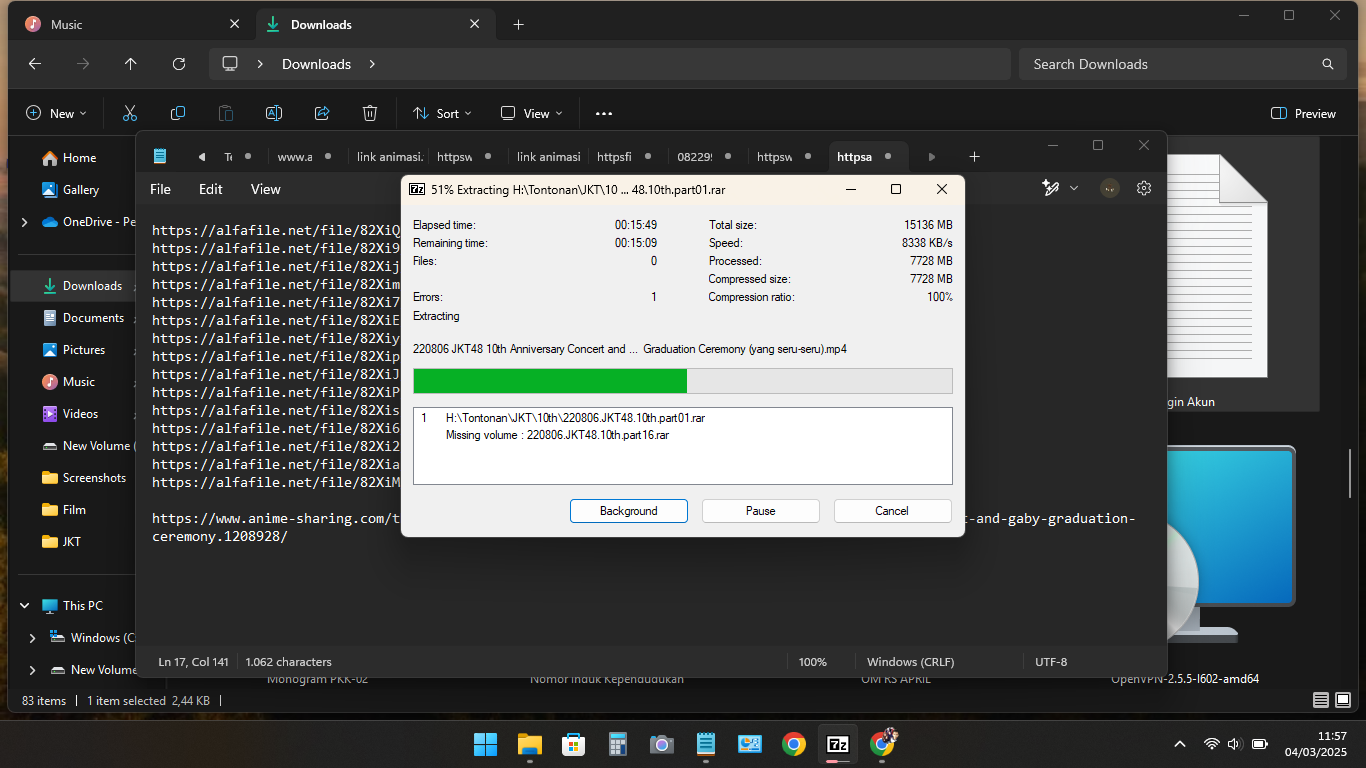The image size is (1366, 768).
Task: Click the green extraction progress bar
Action: pyautogui.click(x=550, y=381)
